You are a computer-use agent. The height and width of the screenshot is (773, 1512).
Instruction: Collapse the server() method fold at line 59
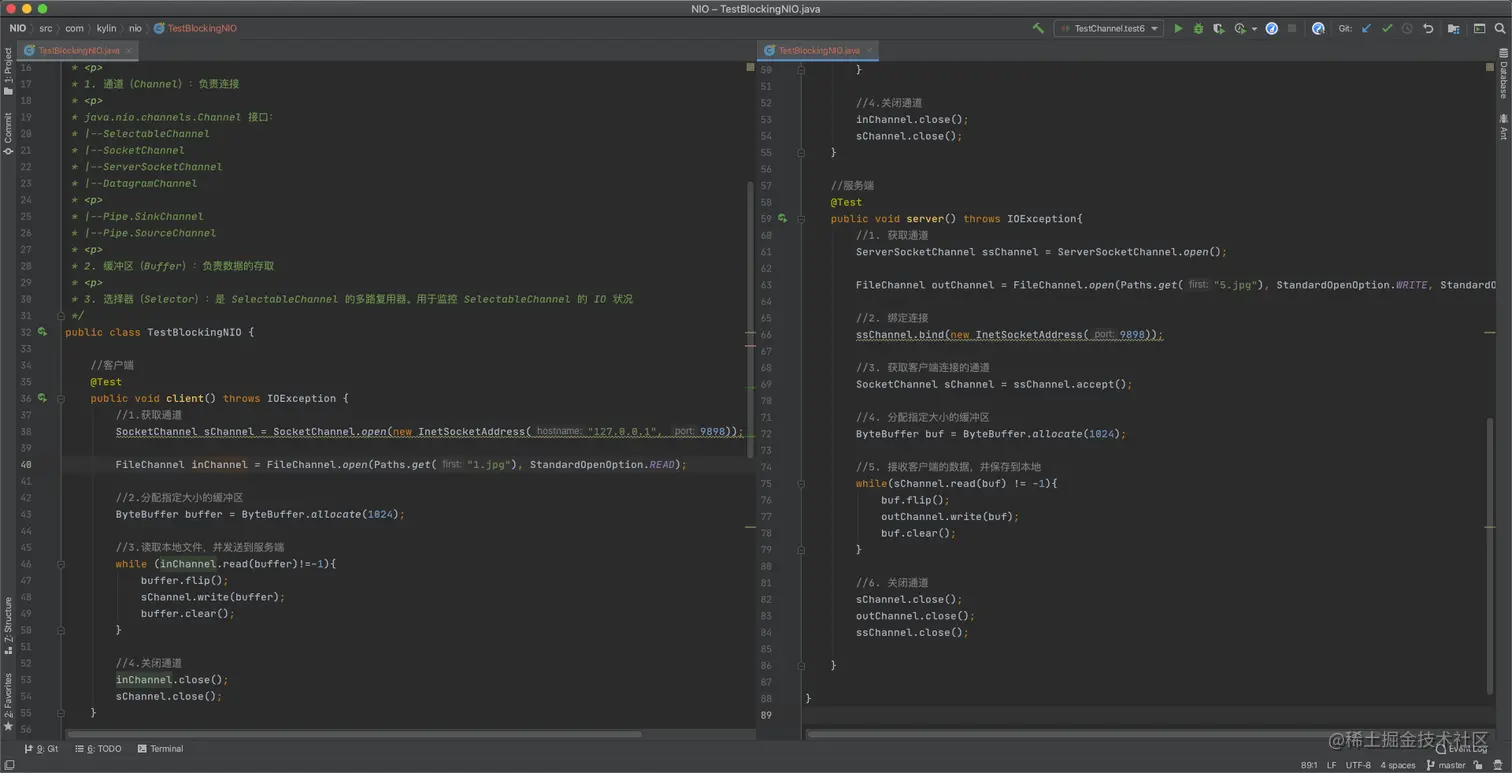coord(801,219)
